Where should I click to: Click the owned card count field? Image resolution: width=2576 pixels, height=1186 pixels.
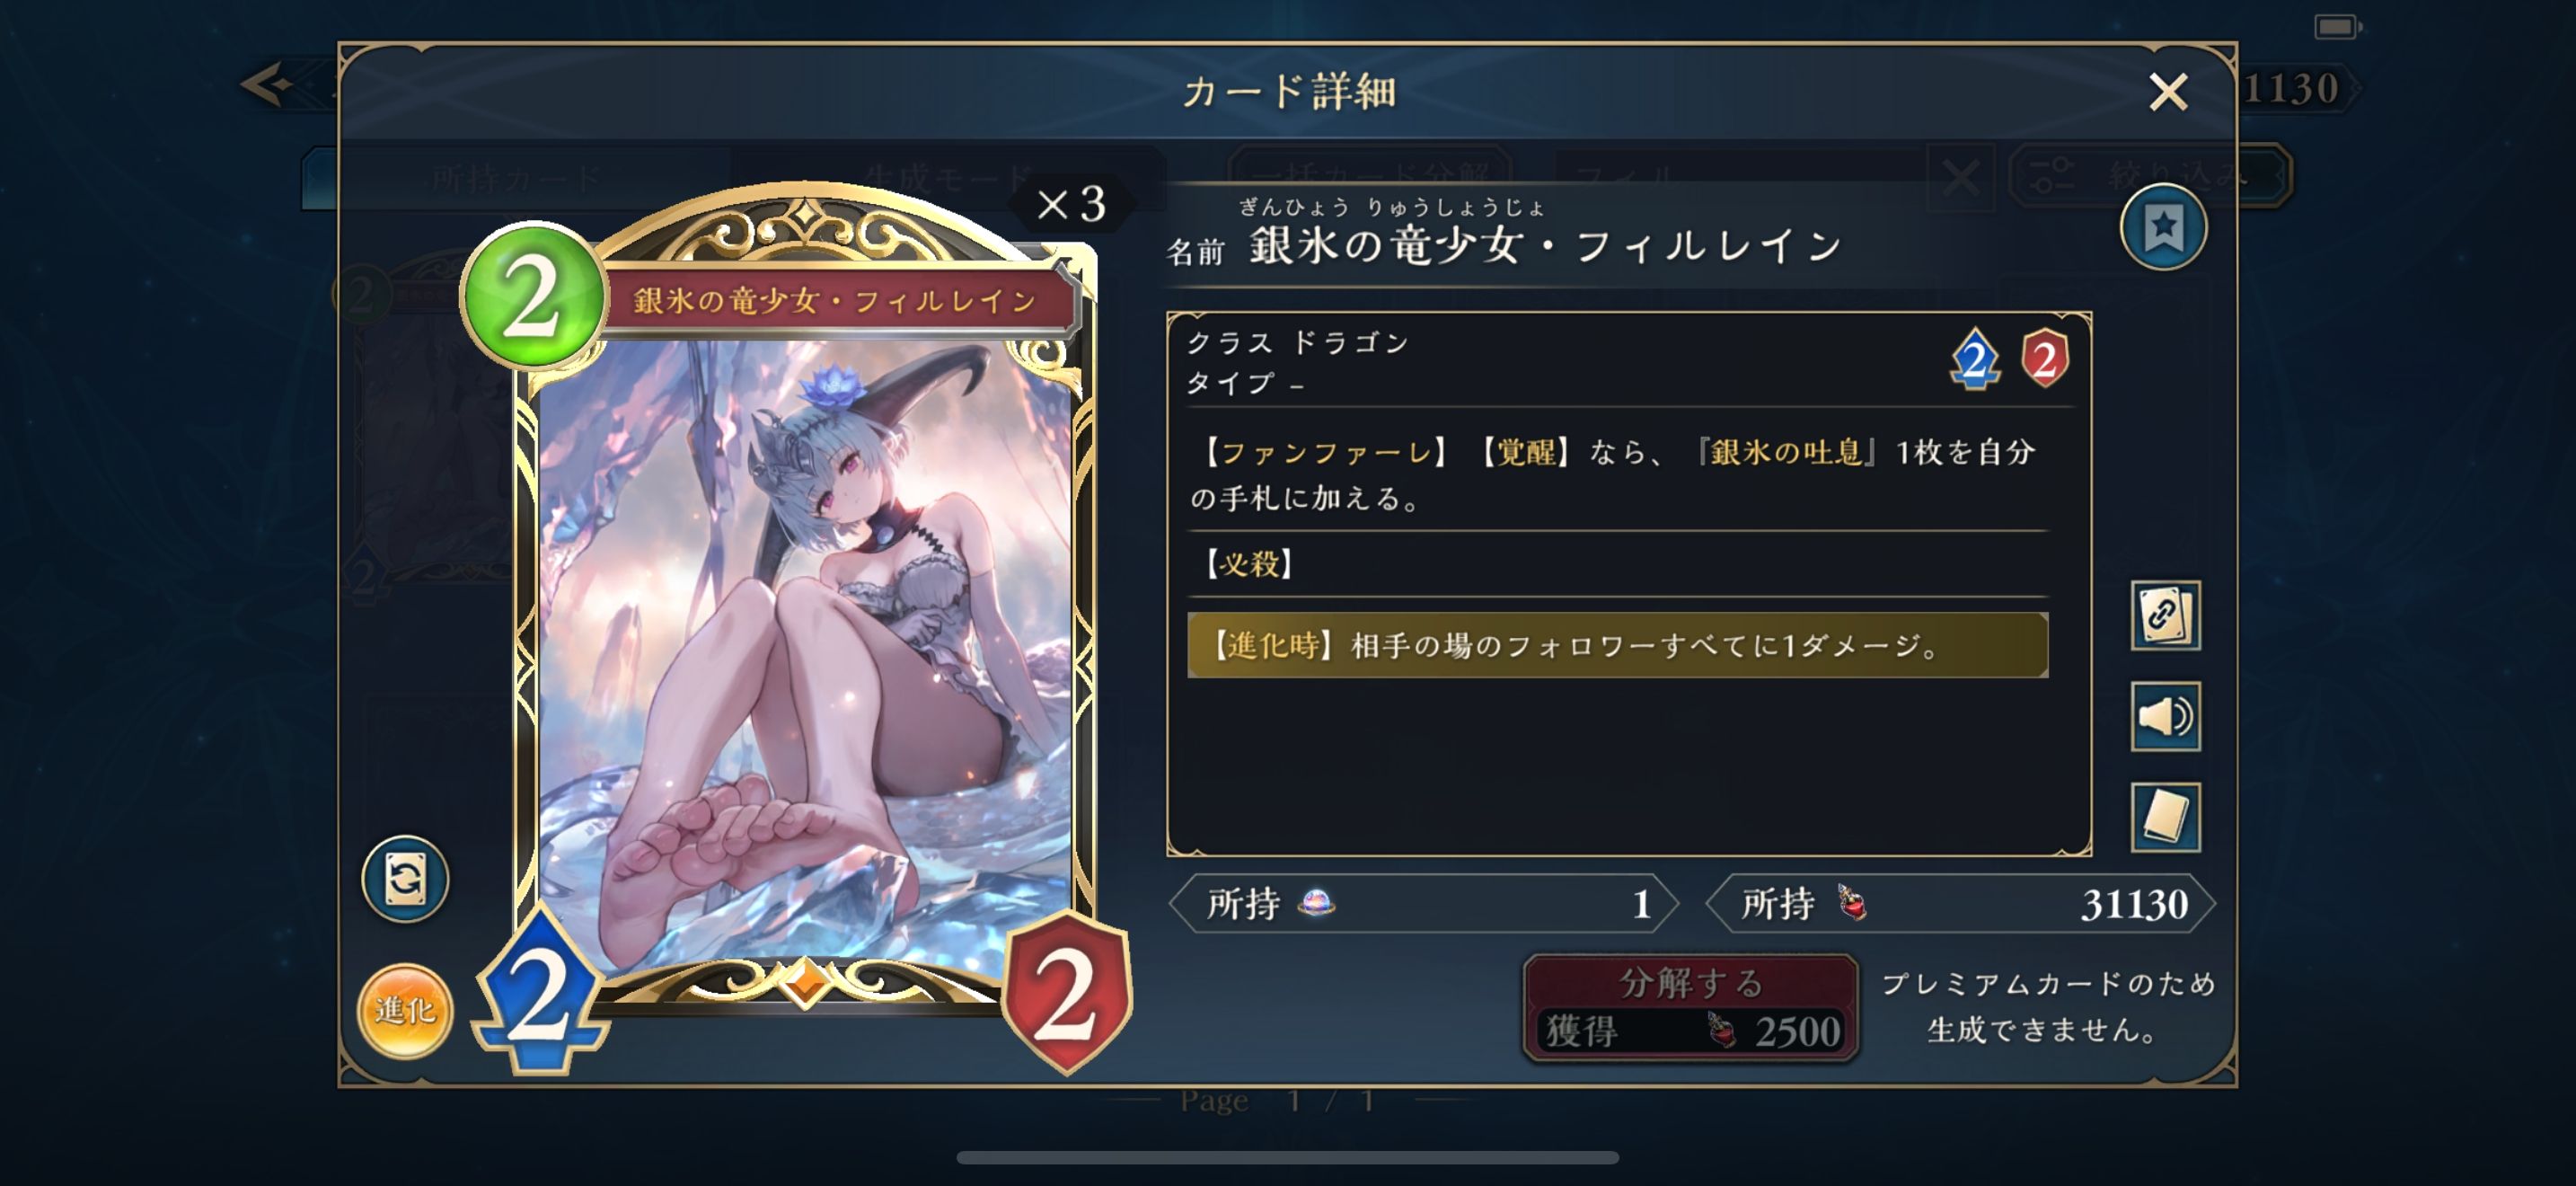coord(1422,904)
